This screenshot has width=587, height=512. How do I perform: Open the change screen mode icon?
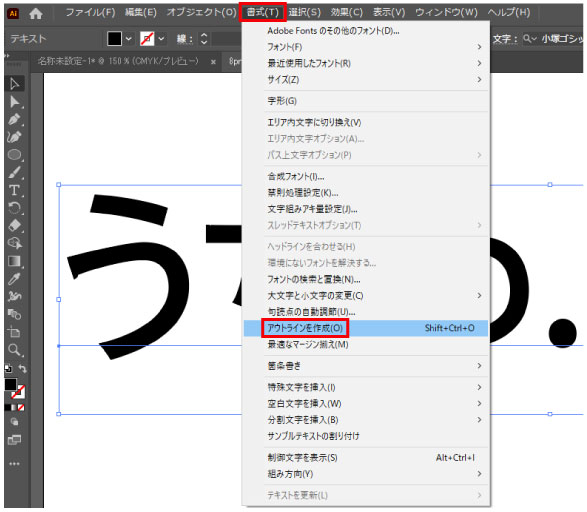(14, 440)
